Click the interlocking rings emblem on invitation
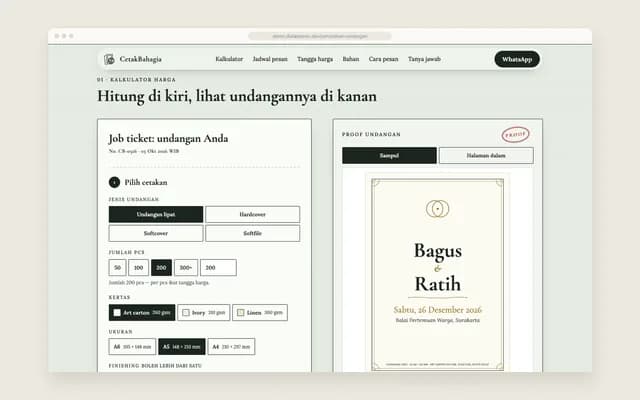The width and height of the screenshot is (640, 400). coord(438,209)
